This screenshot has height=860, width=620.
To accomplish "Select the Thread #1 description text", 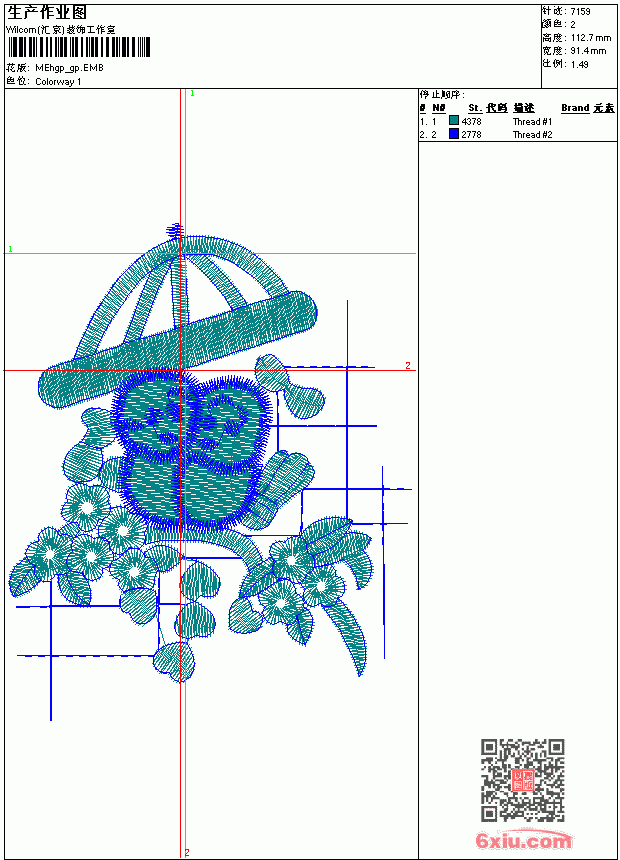I will 532,122.
